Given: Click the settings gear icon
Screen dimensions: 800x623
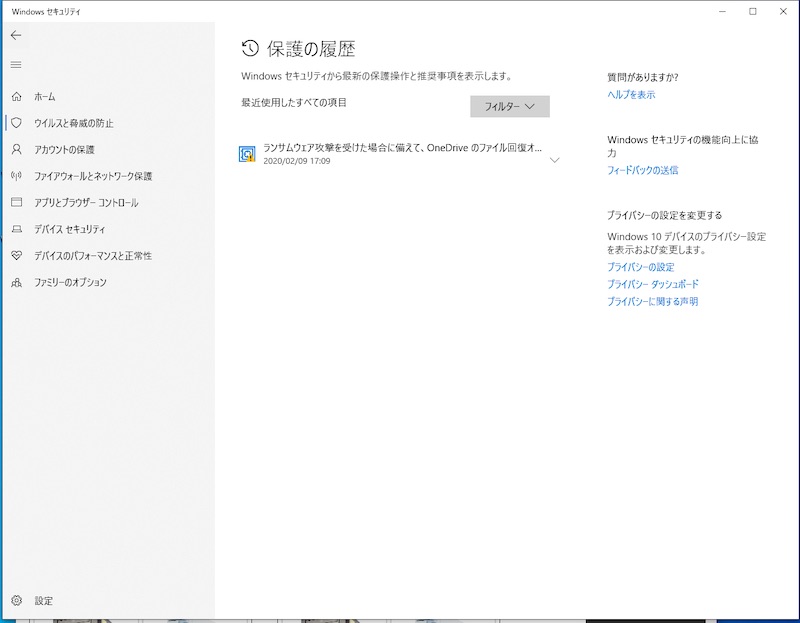Looking at the screenshot, I should [16, 601].
